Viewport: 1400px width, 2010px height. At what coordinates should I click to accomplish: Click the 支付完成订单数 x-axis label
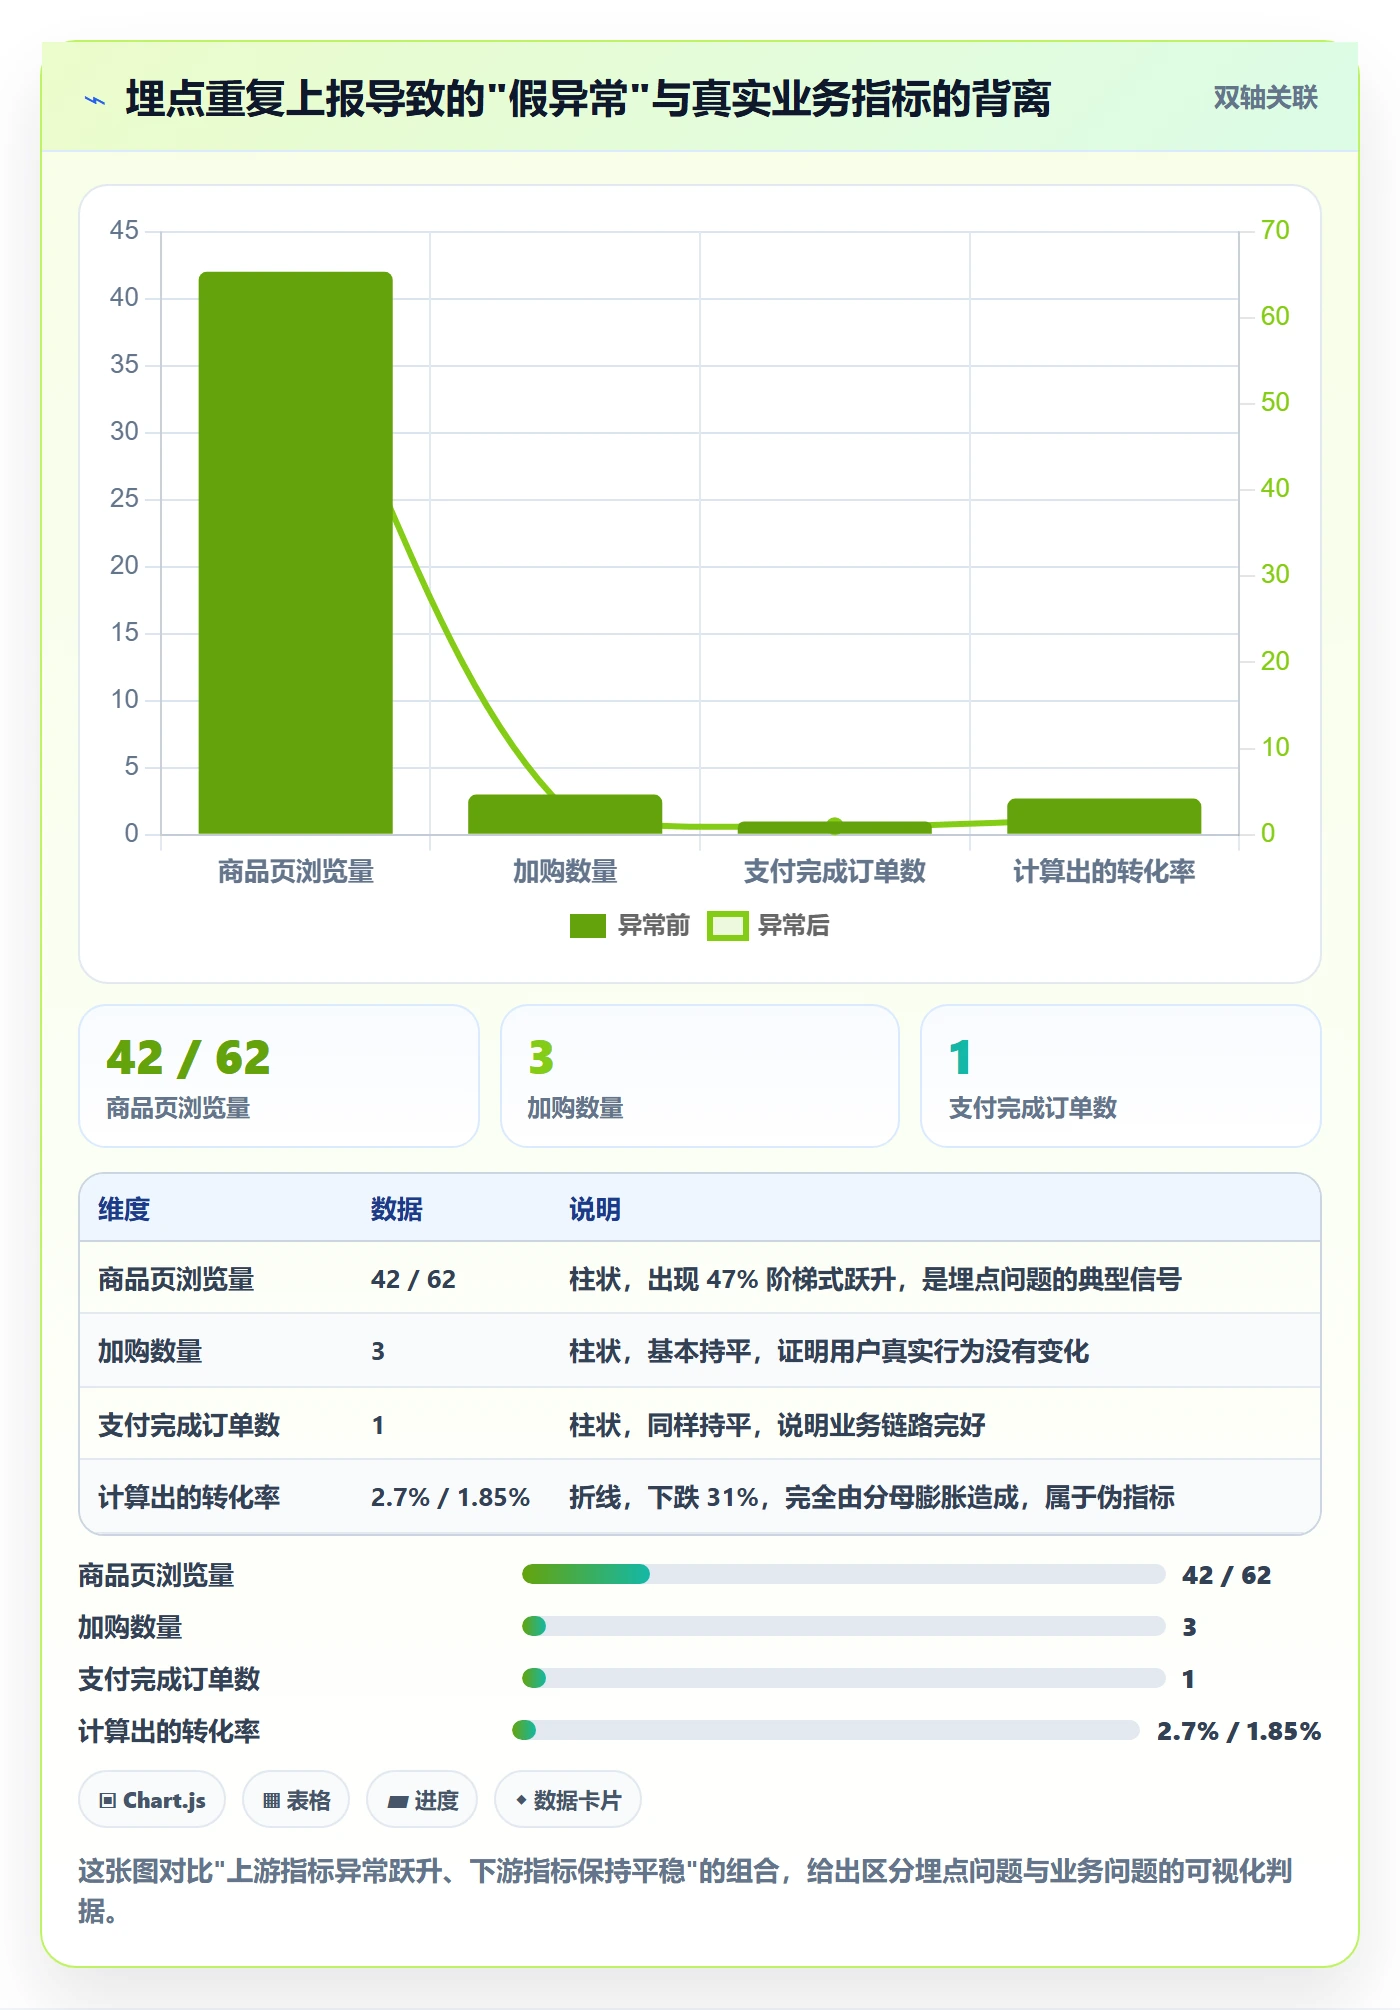835,872
